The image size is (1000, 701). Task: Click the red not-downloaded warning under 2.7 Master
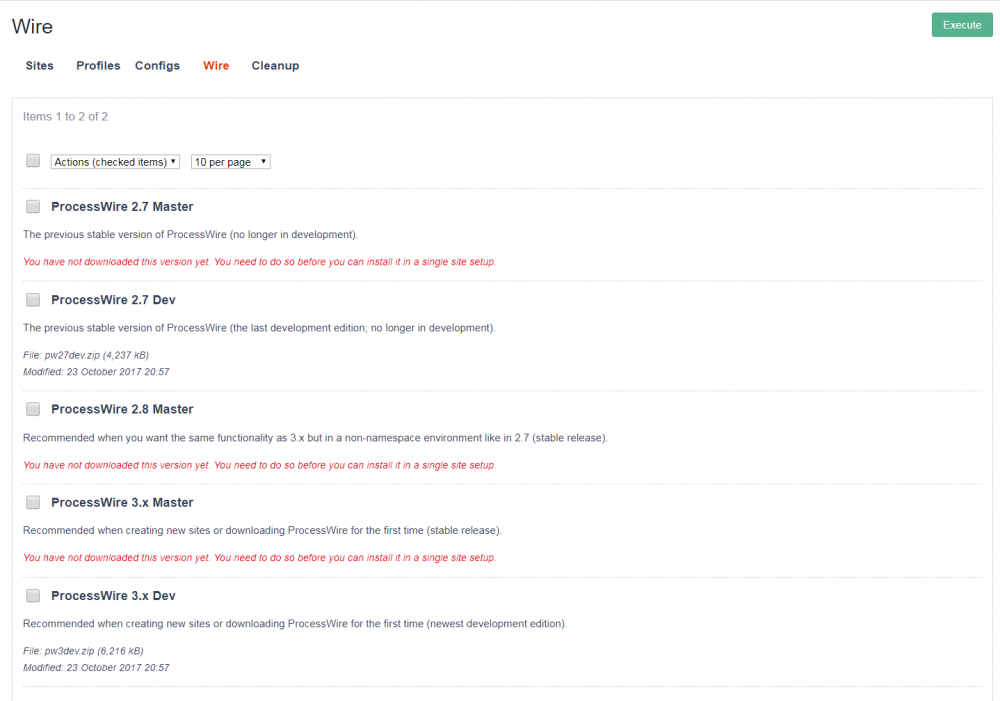coord(260,262)
